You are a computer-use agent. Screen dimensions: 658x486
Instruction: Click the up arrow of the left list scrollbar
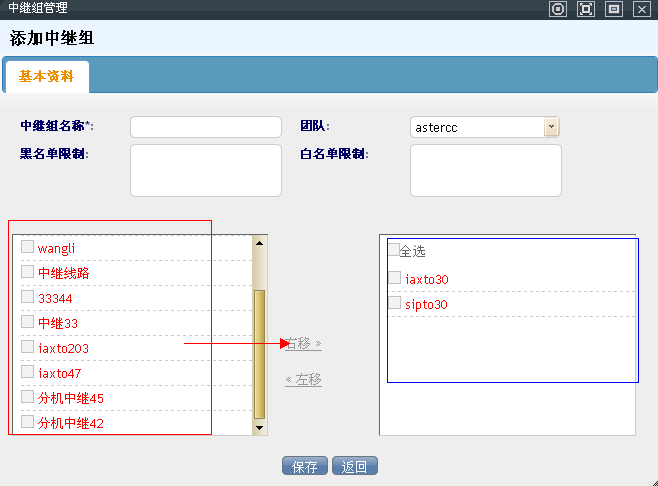pyautogui.click(x=260, y=242)
